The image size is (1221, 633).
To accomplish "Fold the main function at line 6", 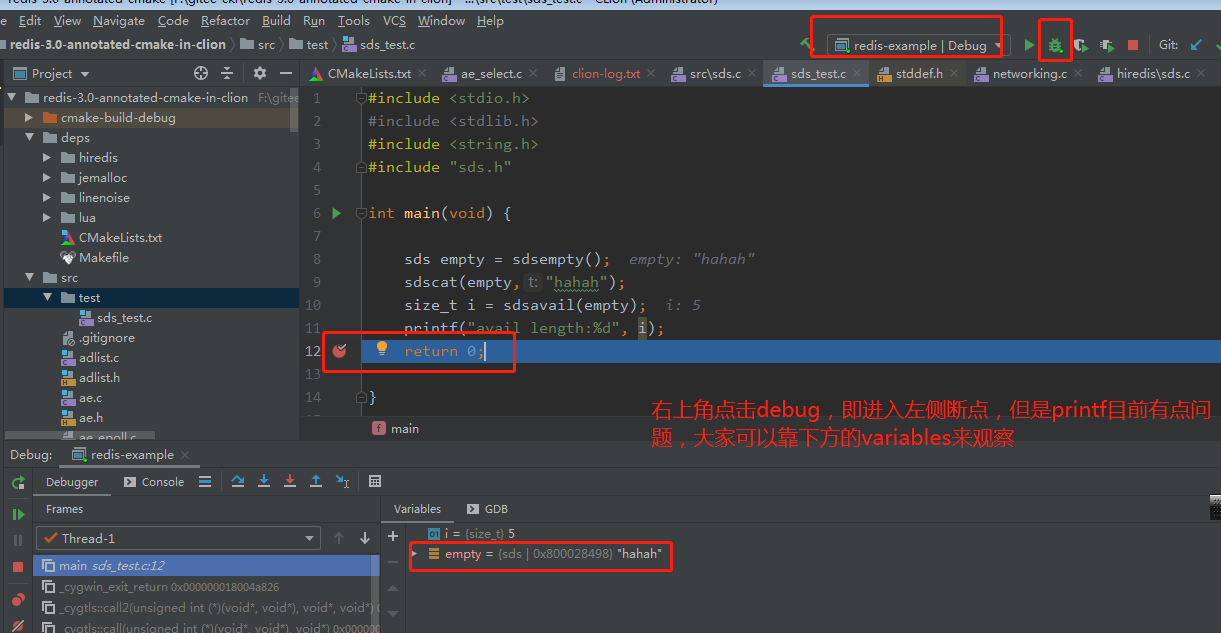I will [x=361, y=213].
